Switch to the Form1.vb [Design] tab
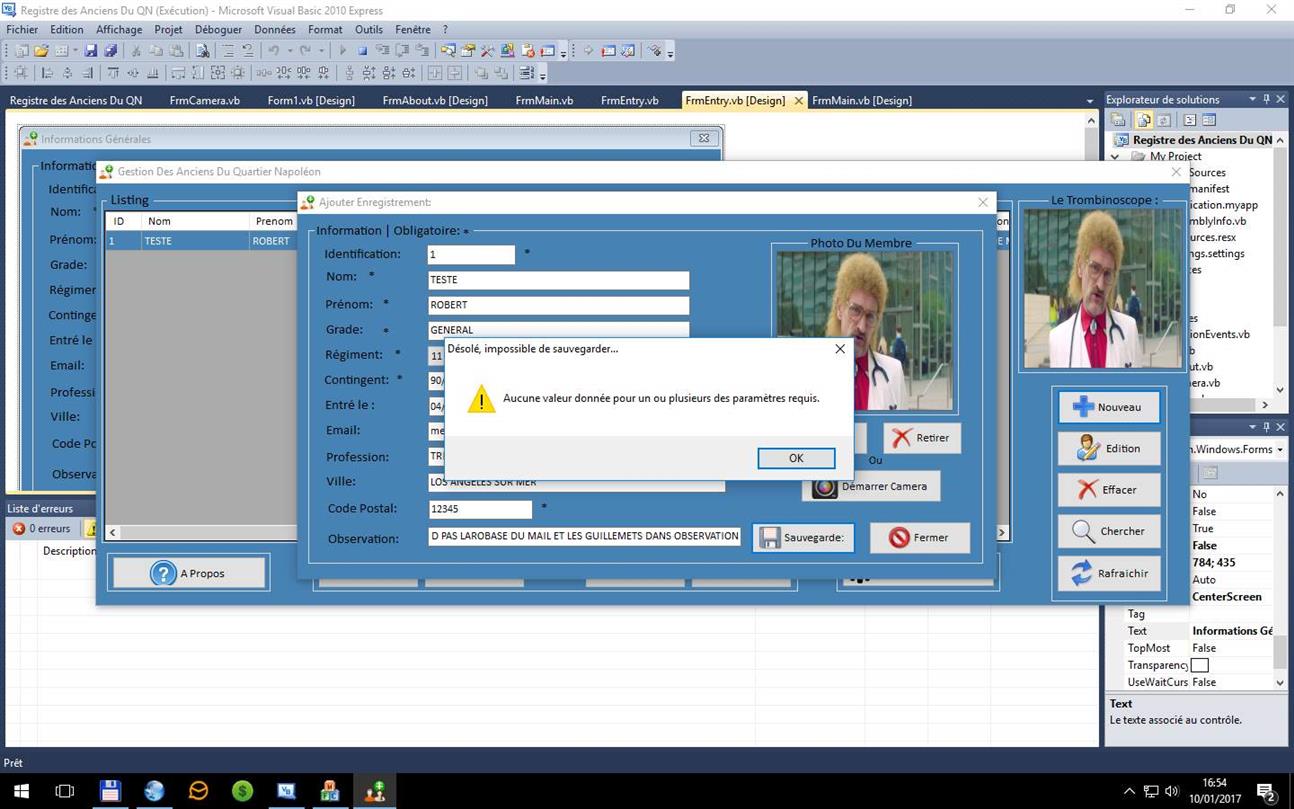Viewport: 1294px width, 809px height. (x=311, y=100)
